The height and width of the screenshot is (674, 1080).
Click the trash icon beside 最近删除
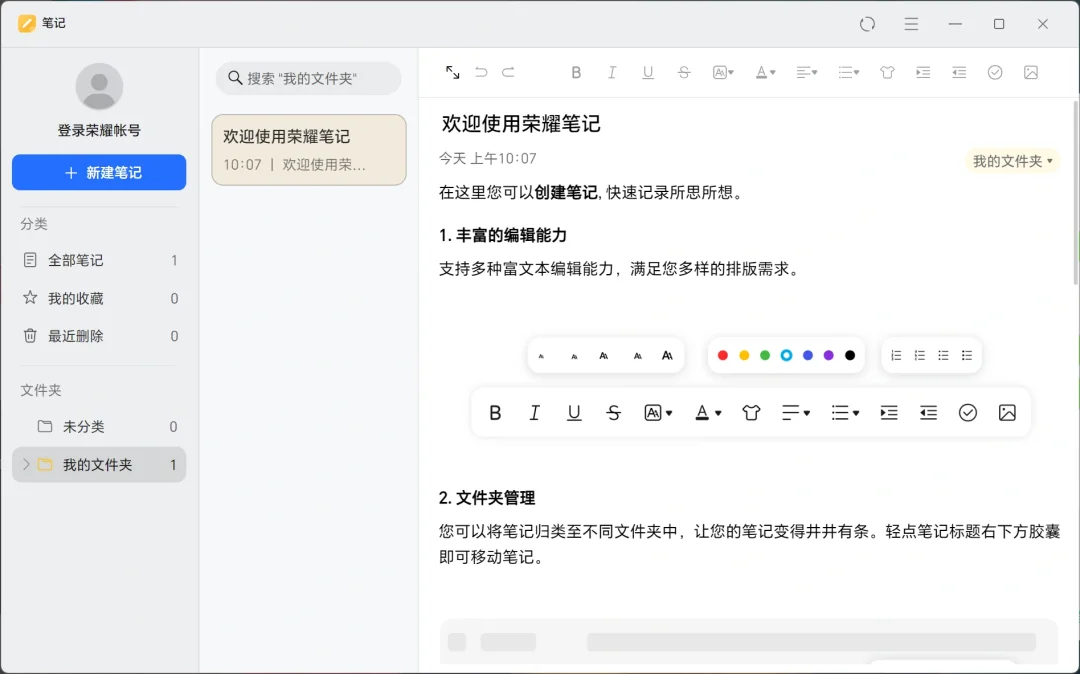tap(30, 335)
